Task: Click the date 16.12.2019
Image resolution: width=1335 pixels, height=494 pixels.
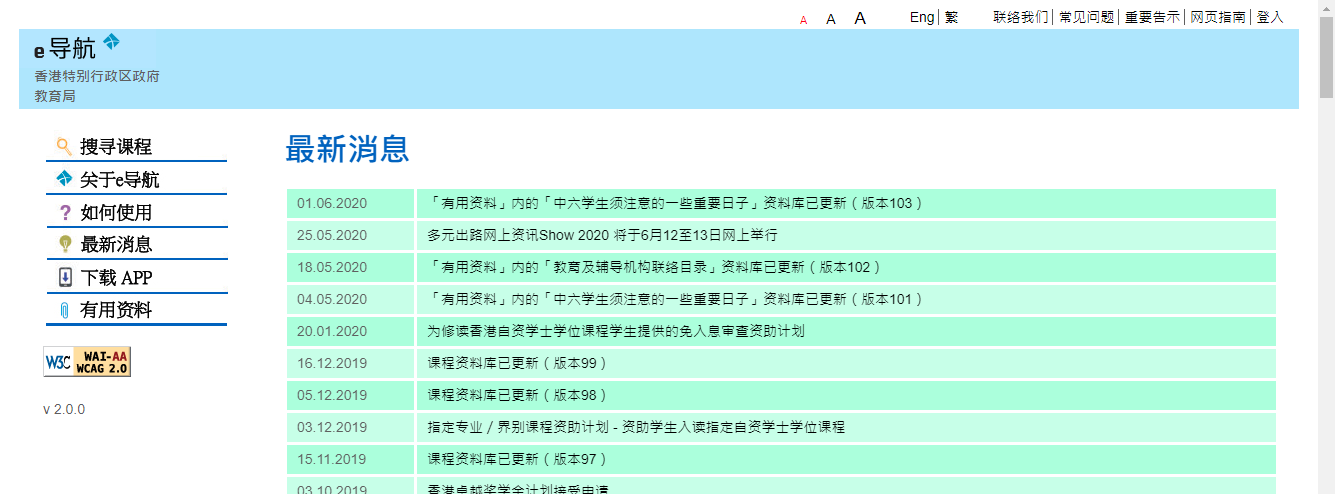Action: tap(332, 363)
